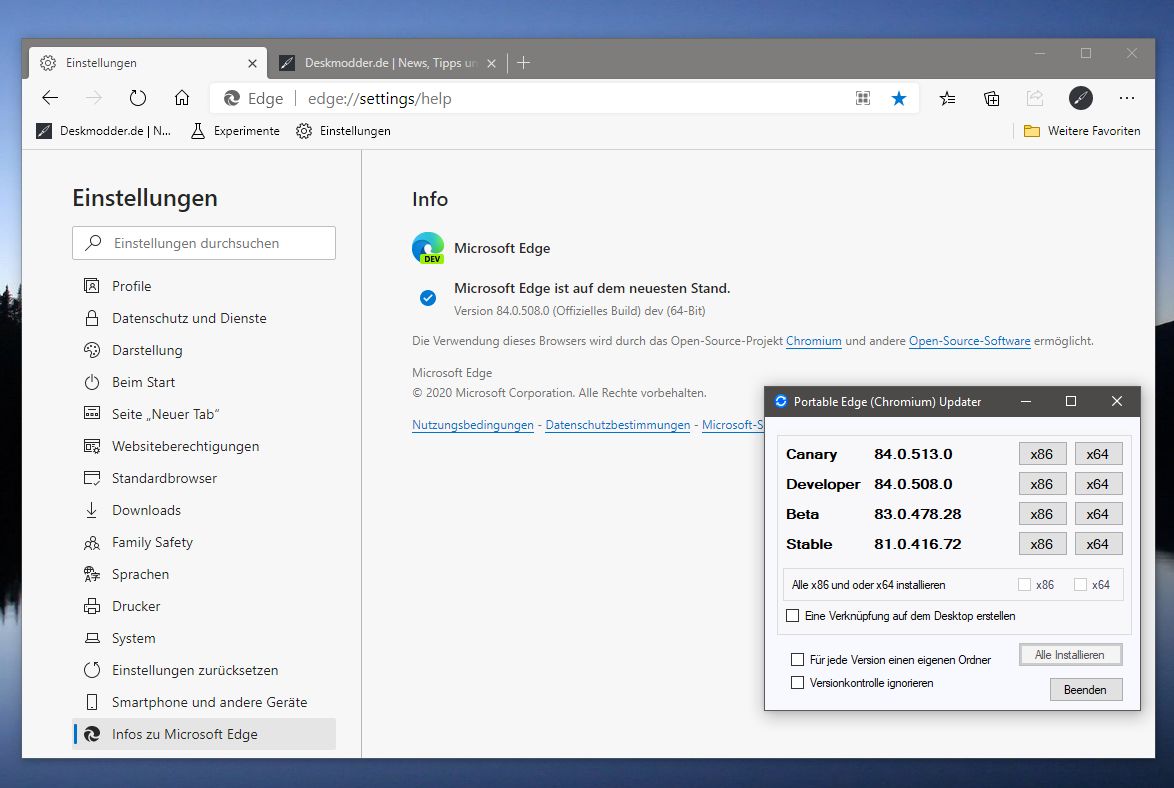This screenshot has width=1174, height=788.
Task: Open the Open-Source-Software link
Action: click(970, 341)
